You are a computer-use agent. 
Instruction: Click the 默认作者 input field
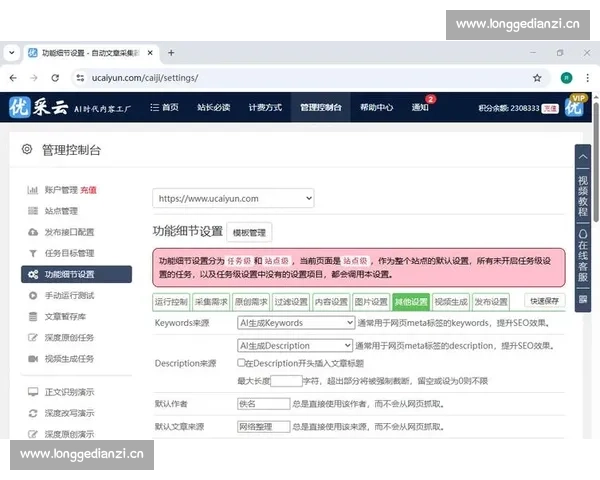pyautogui.click(x=264, y=404)
